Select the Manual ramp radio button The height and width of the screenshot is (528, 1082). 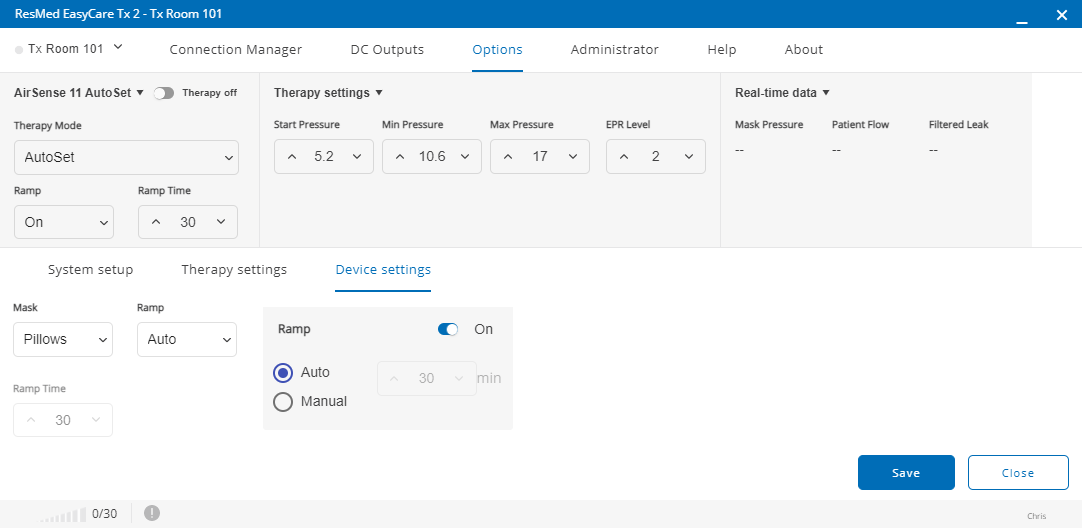[x=283, y=402]
